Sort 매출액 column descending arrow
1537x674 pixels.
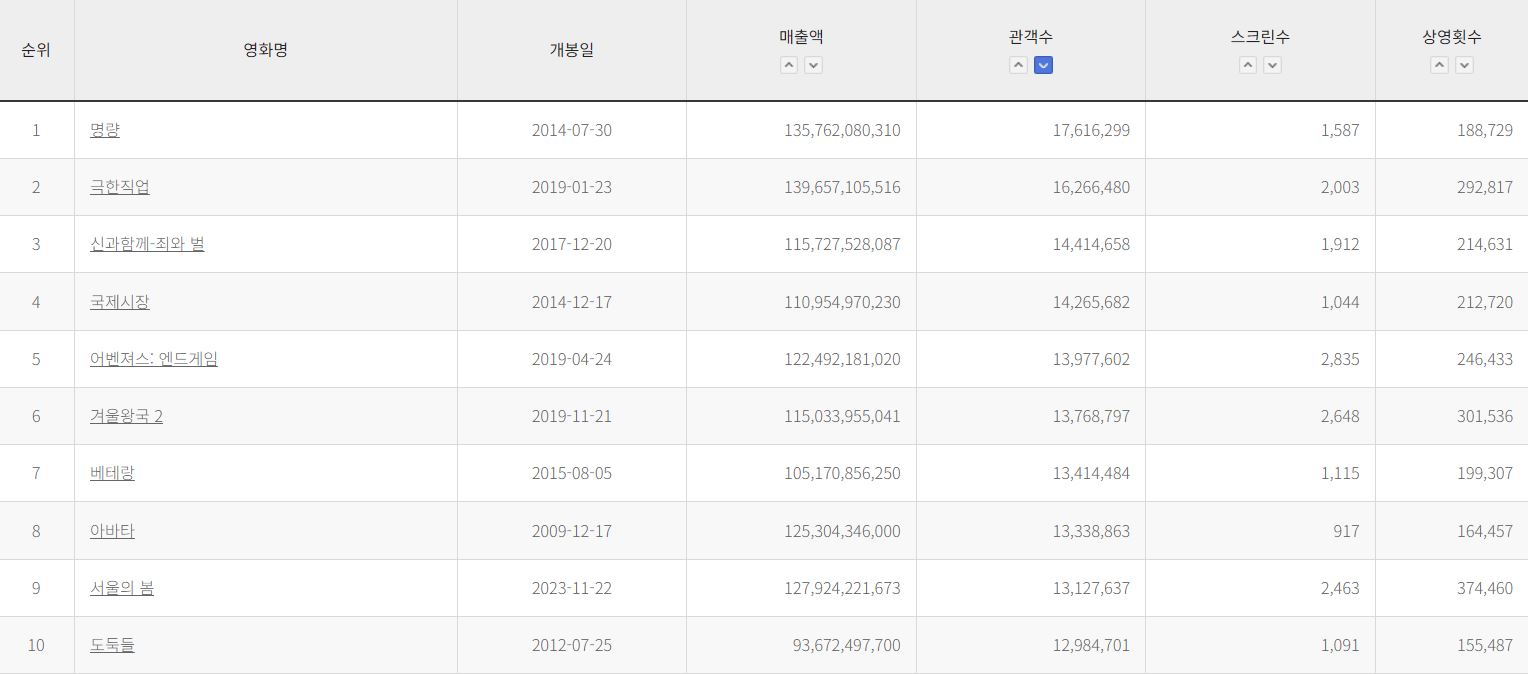(814, 65)
